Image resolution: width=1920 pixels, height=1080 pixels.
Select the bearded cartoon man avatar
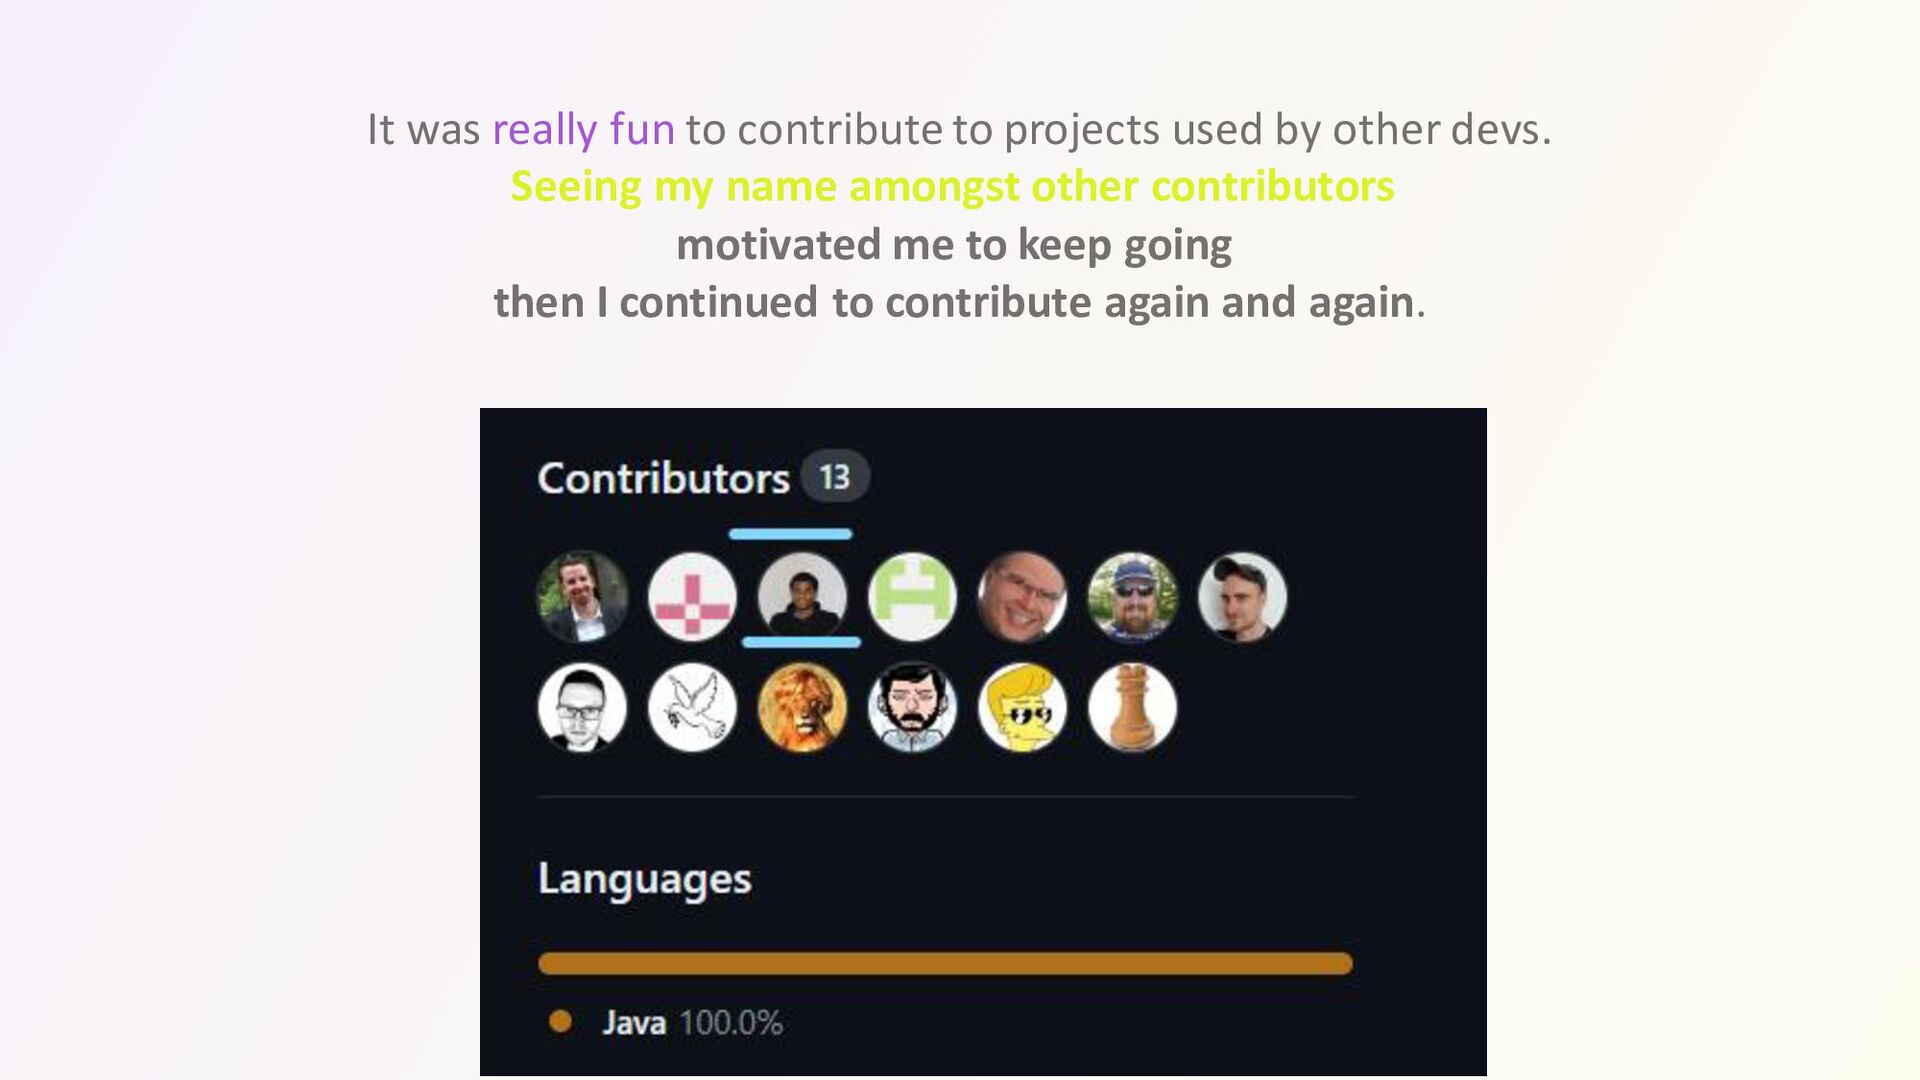pyautogui.click(x=912, y=707)
